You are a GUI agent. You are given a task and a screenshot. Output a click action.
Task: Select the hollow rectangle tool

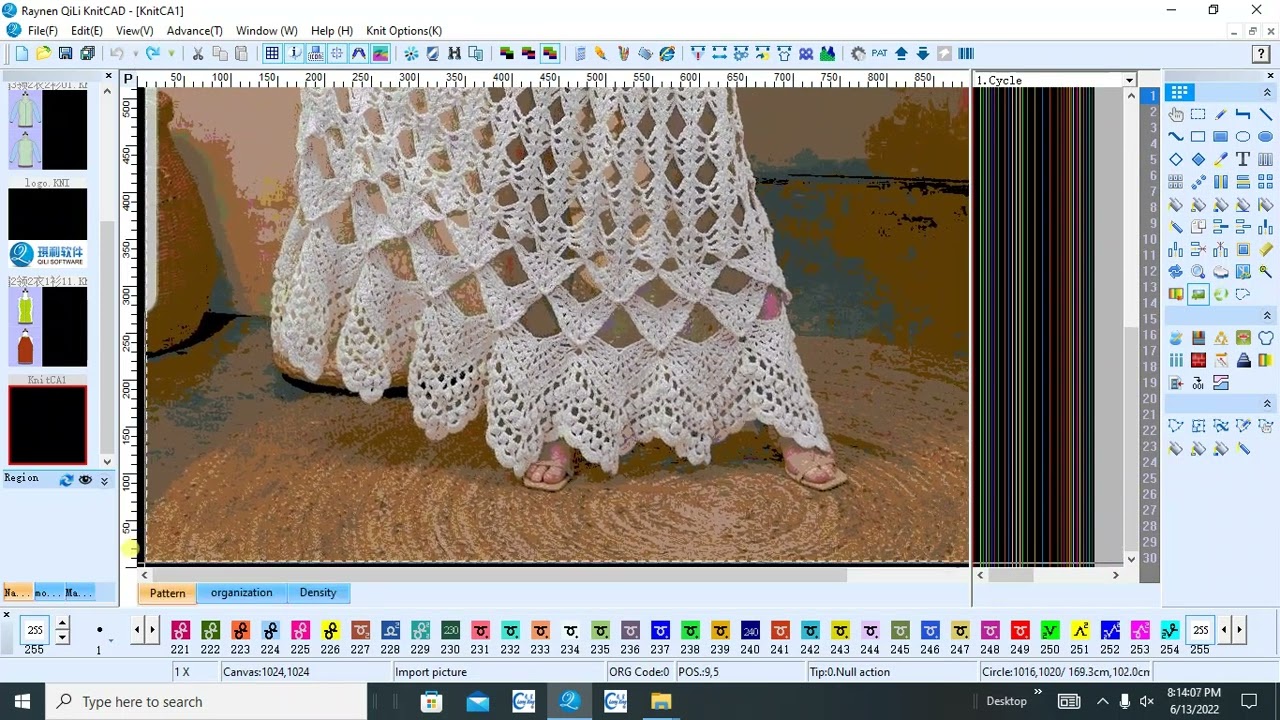[1198, 137]
